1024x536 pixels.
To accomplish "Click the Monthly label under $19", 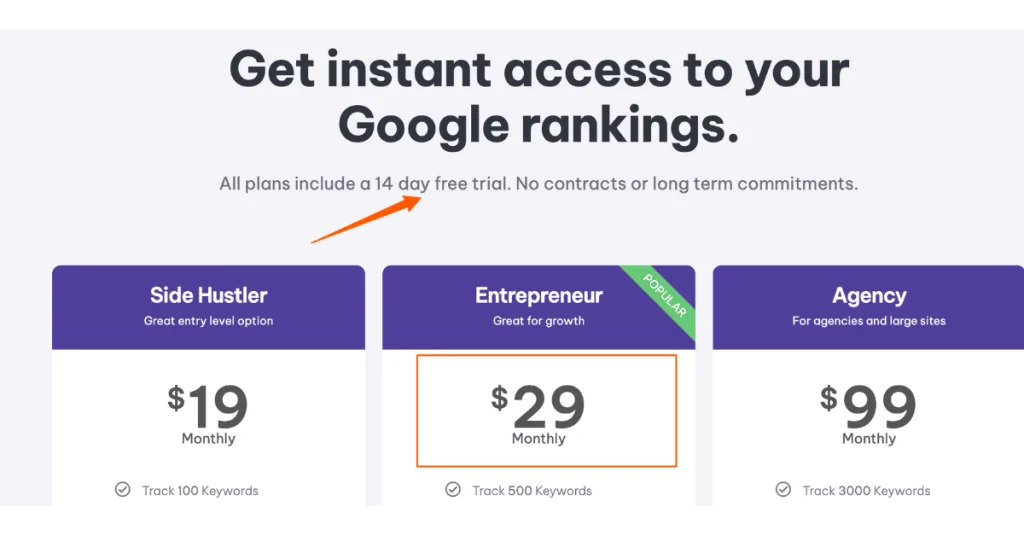I will (x=208, y=438).
